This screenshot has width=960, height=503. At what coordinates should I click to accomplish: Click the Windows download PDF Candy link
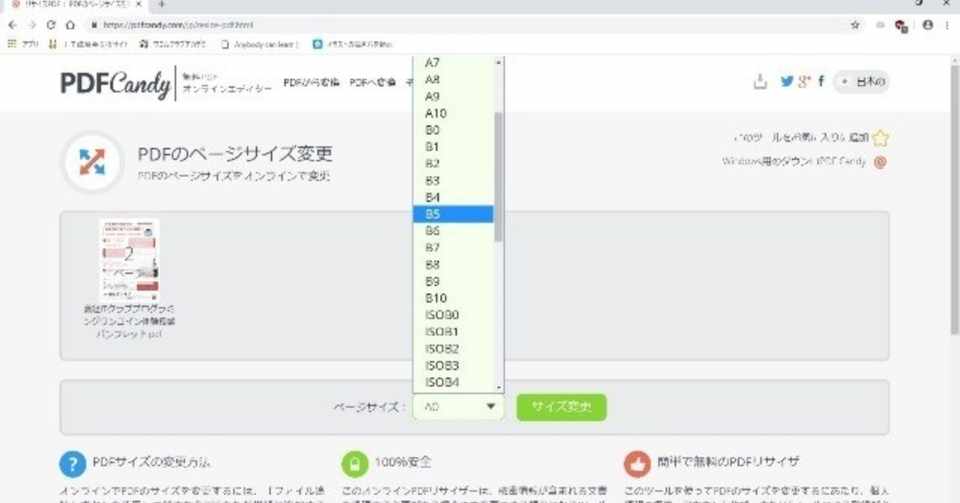point(794,162)
